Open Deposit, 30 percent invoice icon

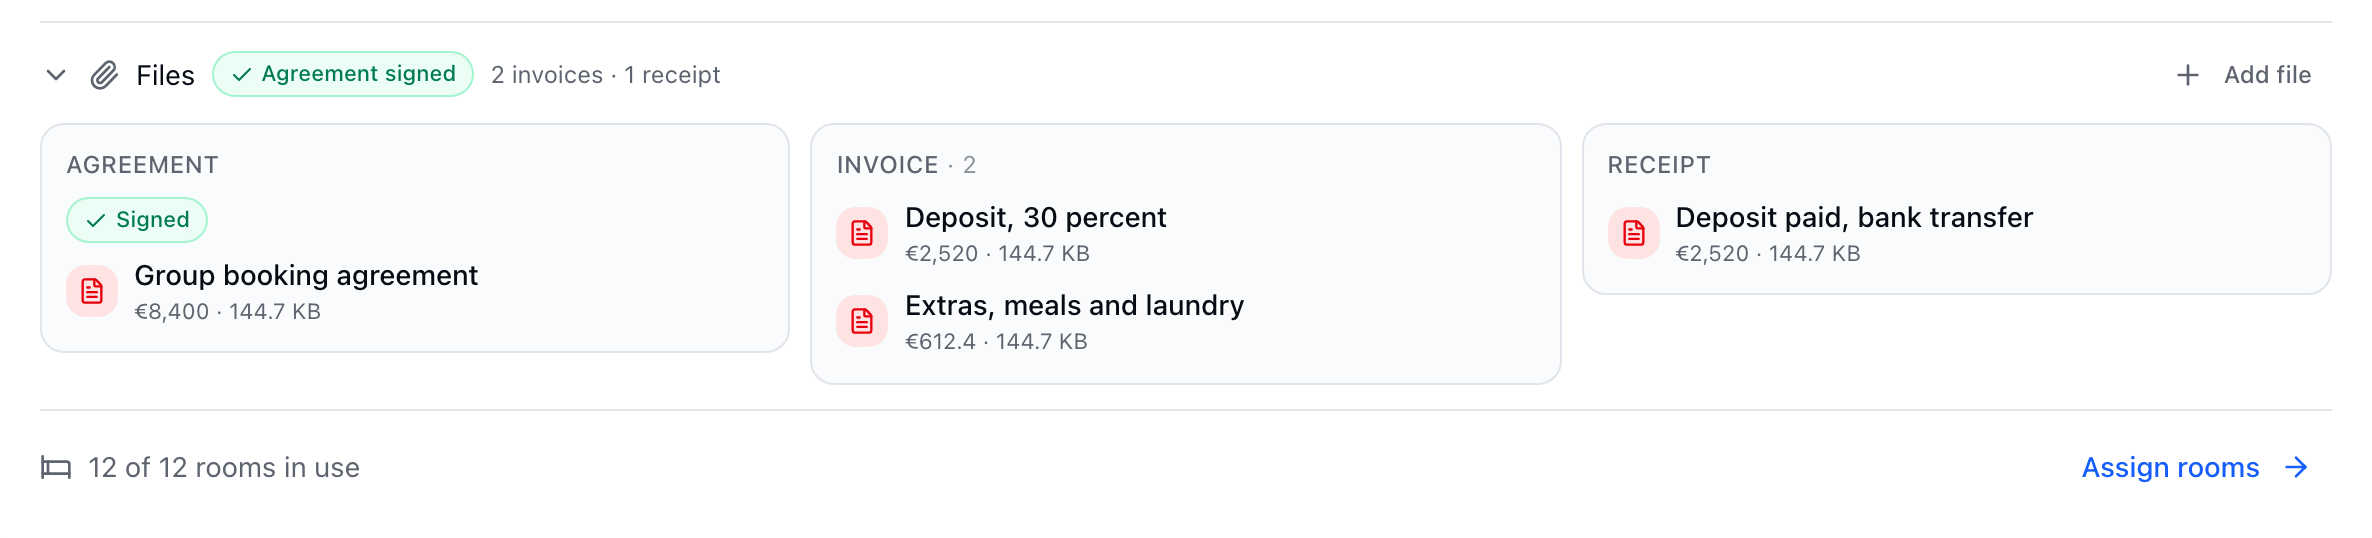(862, 233)
